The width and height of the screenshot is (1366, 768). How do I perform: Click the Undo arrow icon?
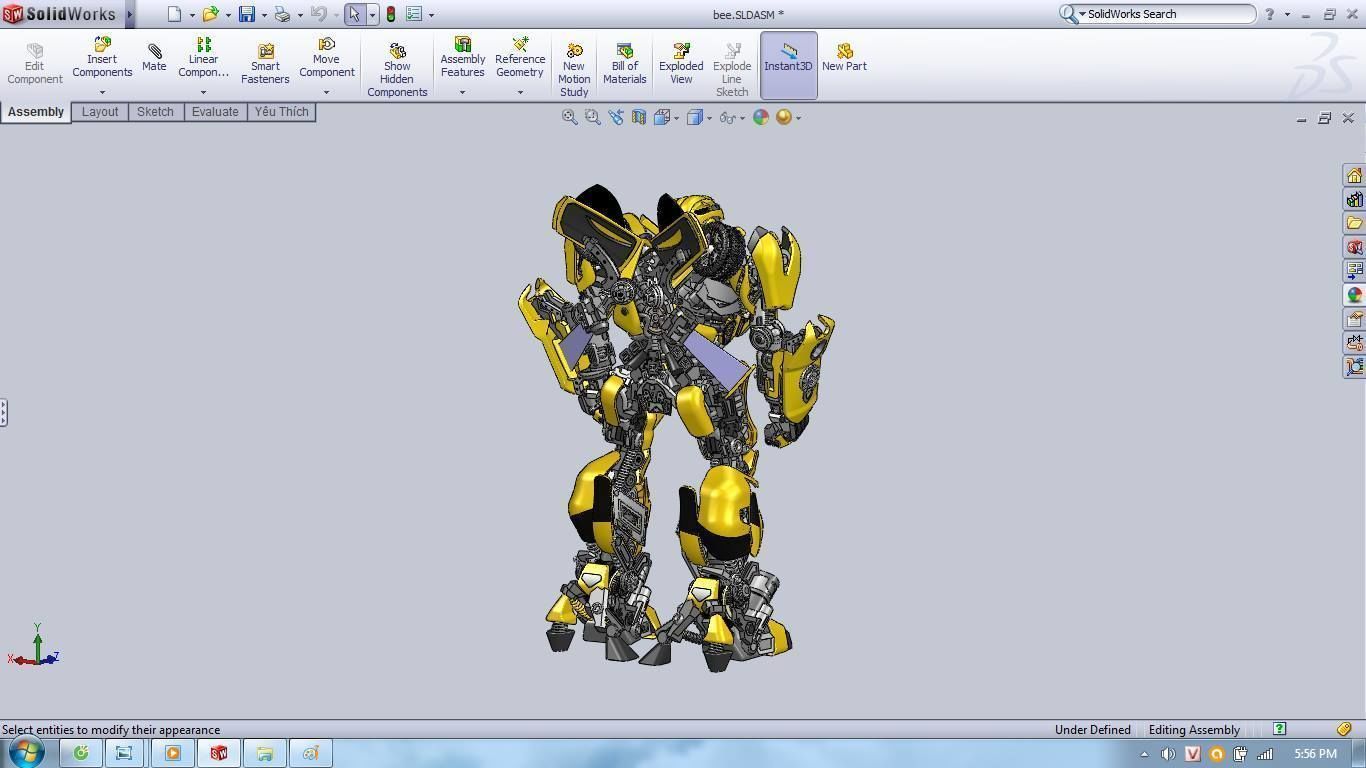[318, 14]
